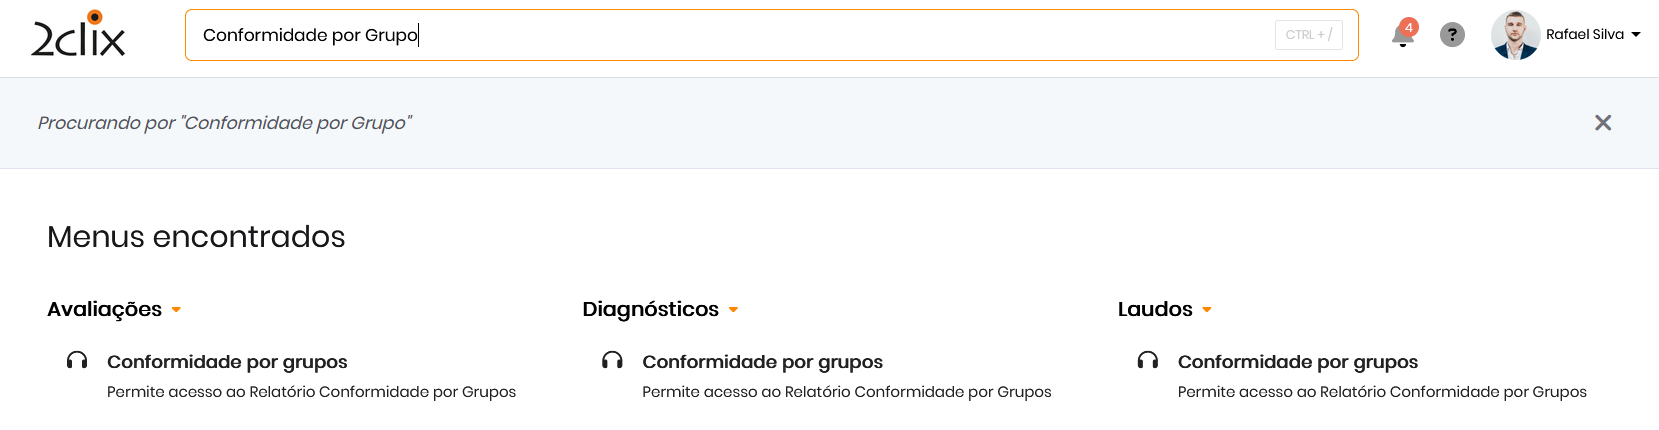
Task: Click headset icon under Laudos
Action: (1148, 361)
